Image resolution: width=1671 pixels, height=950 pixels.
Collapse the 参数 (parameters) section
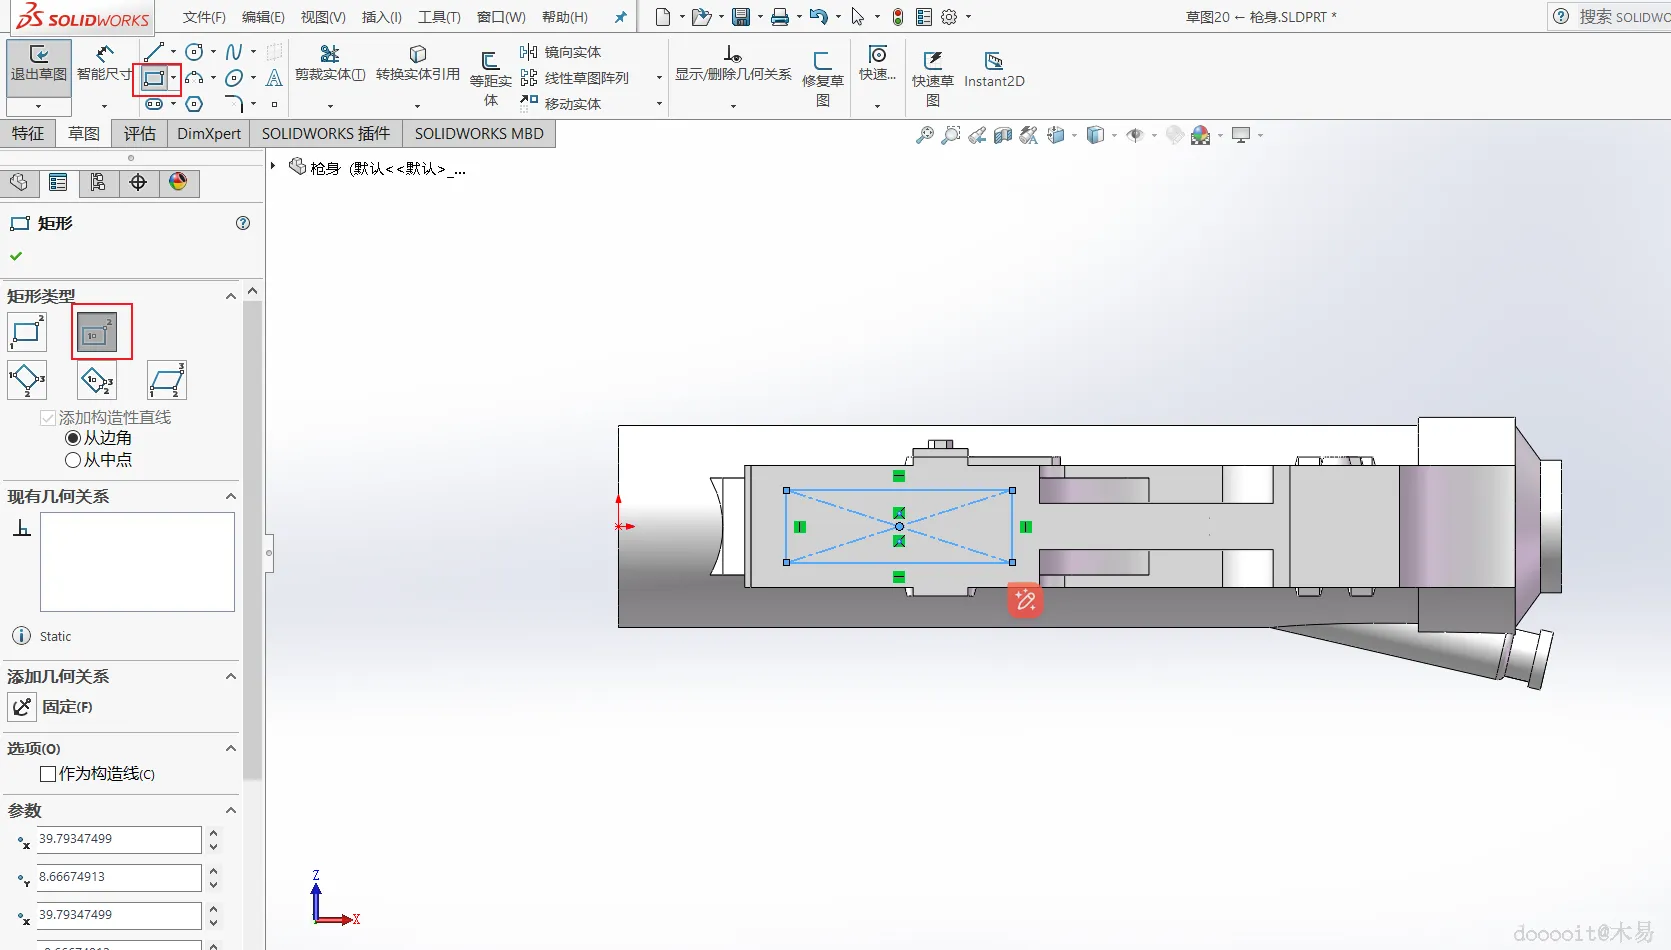point(231,810)
